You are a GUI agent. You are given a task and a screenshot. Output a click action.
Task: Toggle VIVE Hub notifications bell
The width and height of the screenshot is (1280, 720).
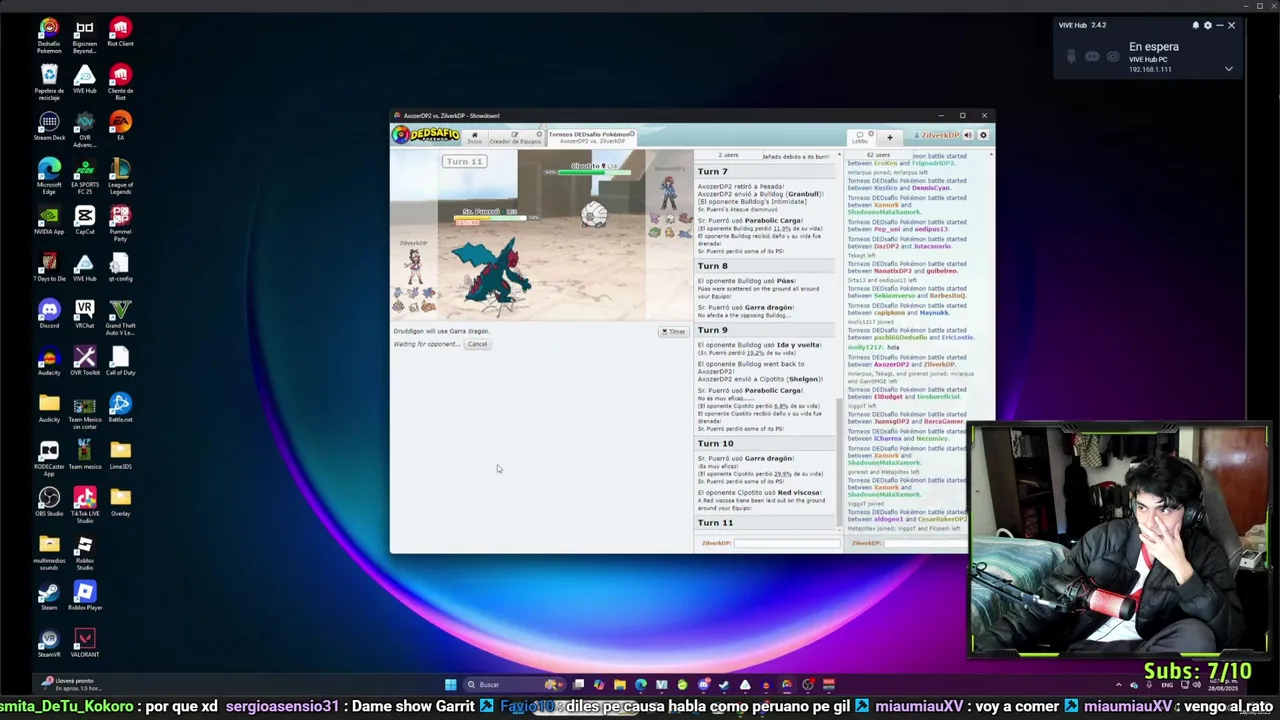1195,25
